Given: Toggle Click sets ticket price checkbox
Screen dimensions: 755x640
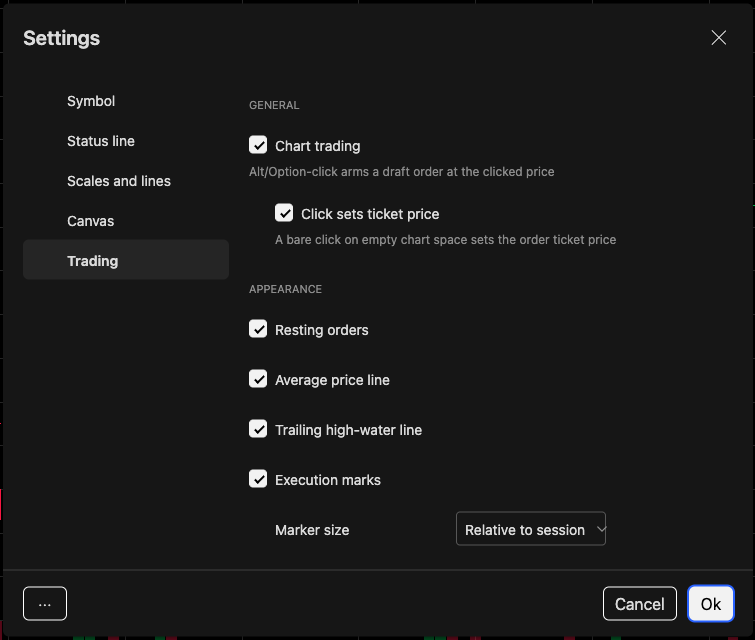Looking at the screenshot, I should pyautogui.click(x=284, y=213).
